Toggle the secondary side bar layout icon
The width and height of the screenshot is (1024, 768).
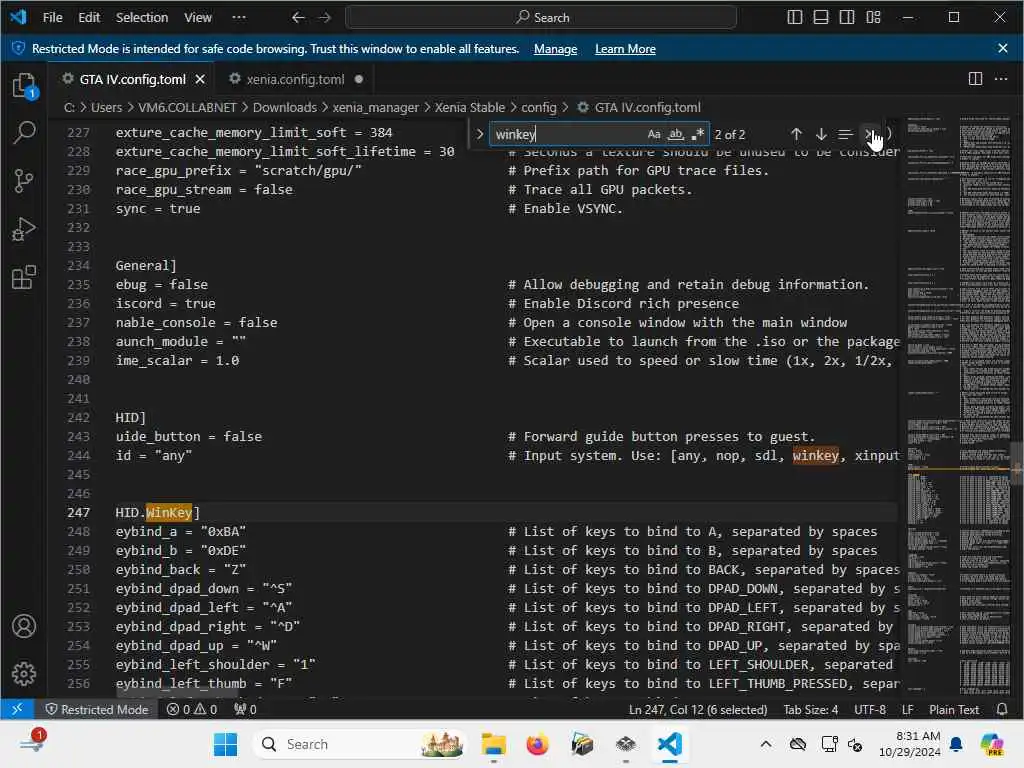[x=847, y=18]
